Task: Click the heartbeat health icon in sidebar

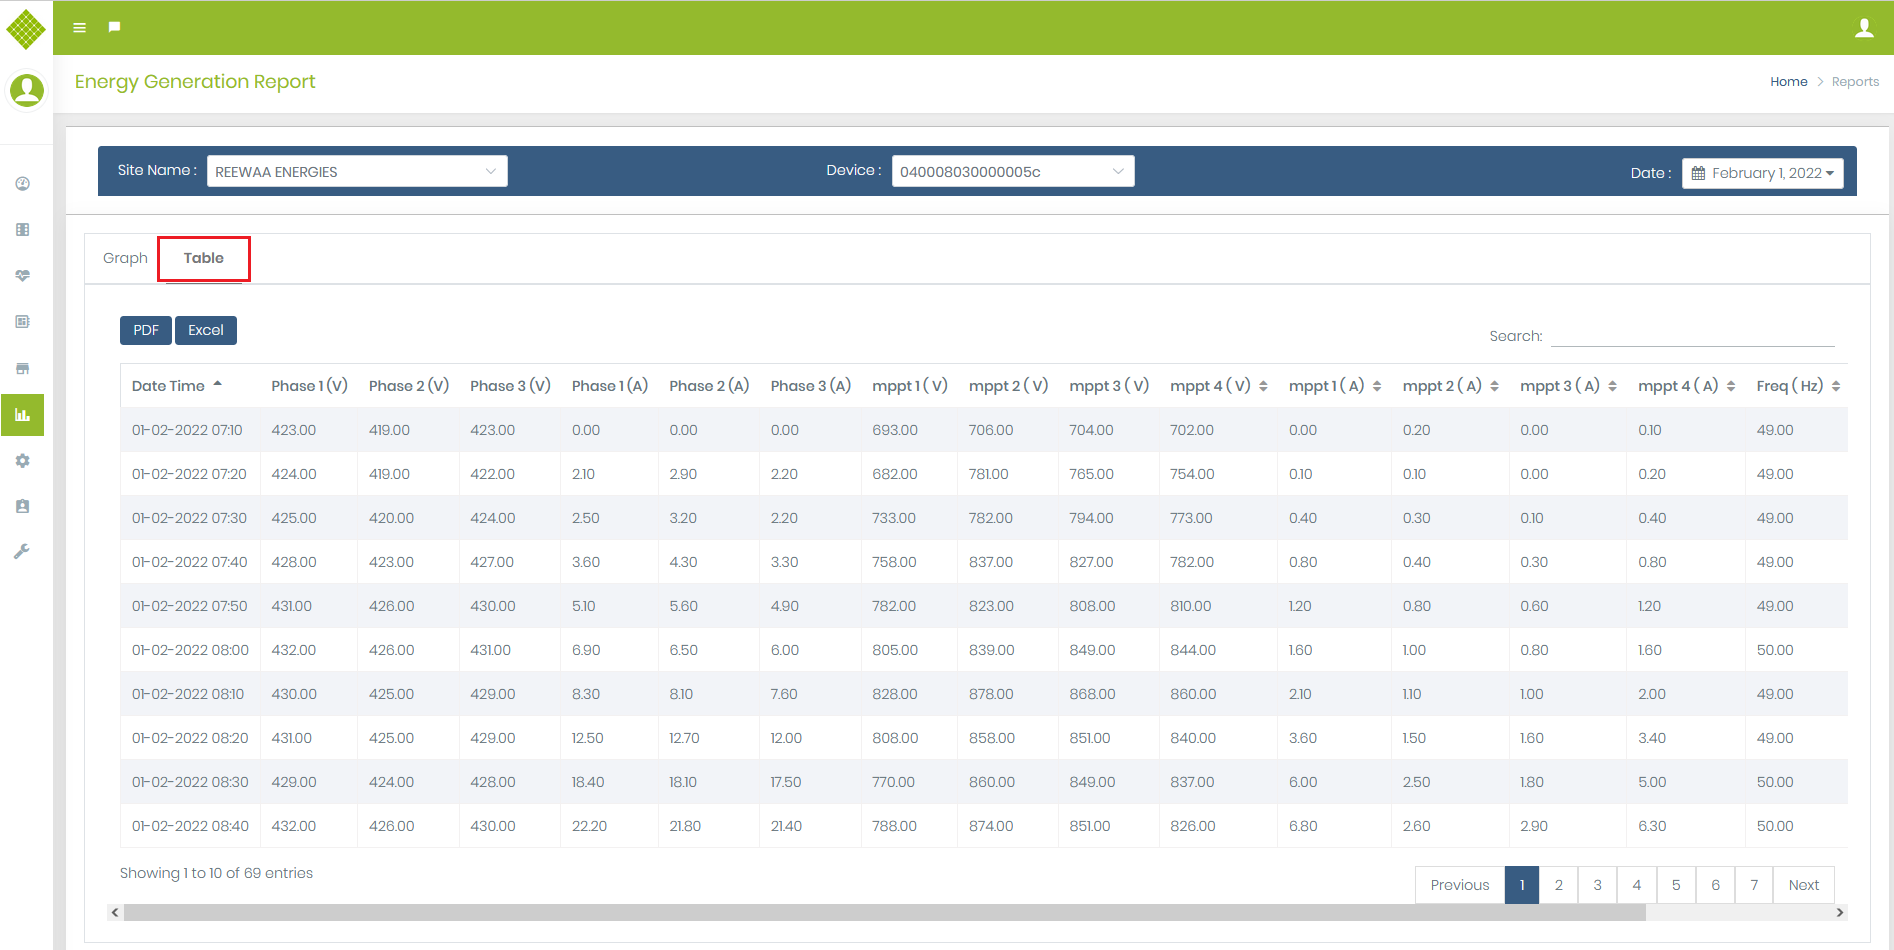Action: pyautogui.click(x=22, y=276)
